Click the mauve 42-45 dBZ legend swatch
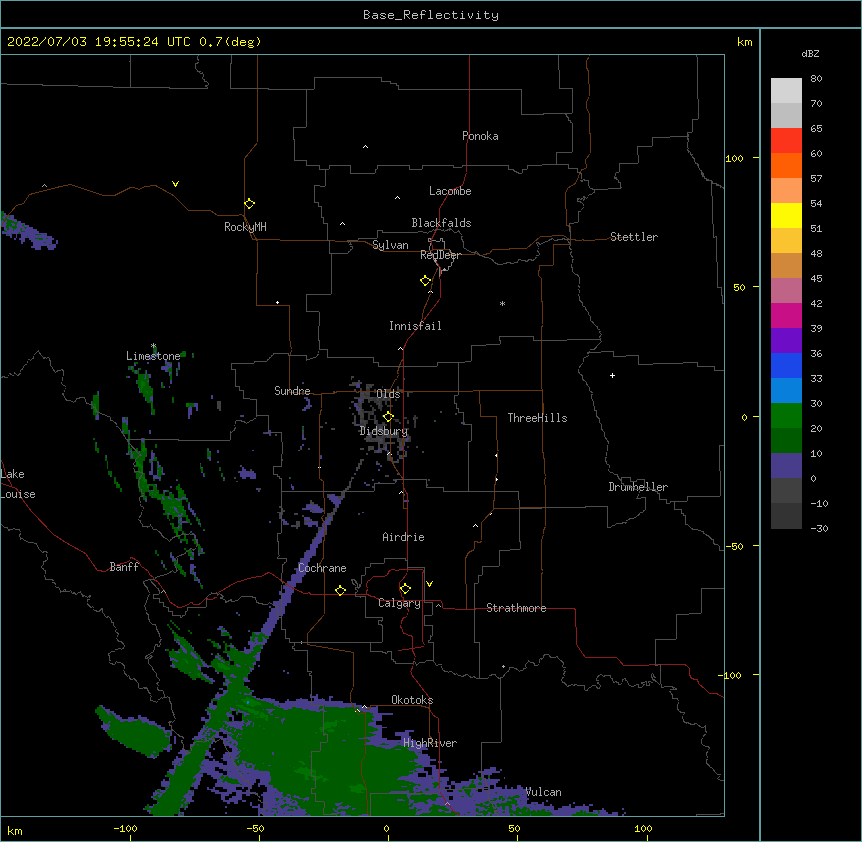Image resolution: width=862 pixels, height=842 pixels. click(786, 291)
